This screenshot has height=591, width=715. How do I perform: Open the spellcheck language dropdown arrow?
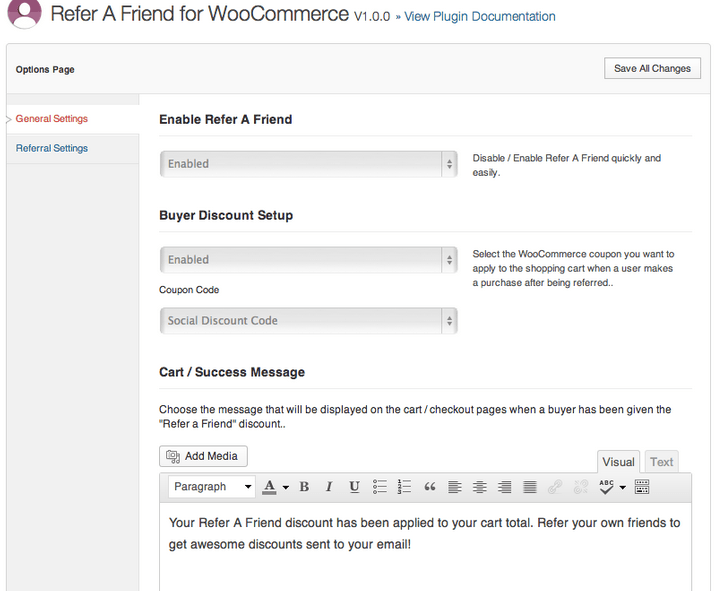coord(622,487)
